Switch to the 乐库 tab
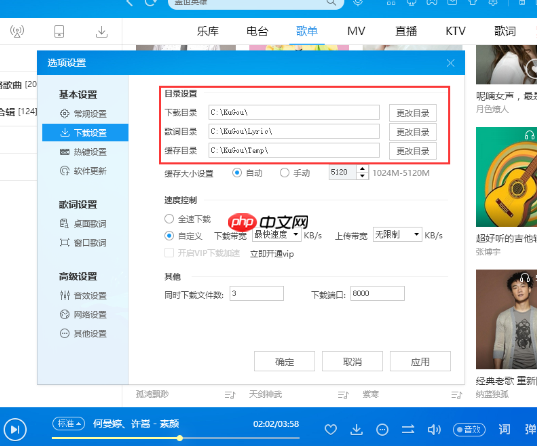The width and height of the screenshot is (537, 446). [x=208, y=32]
